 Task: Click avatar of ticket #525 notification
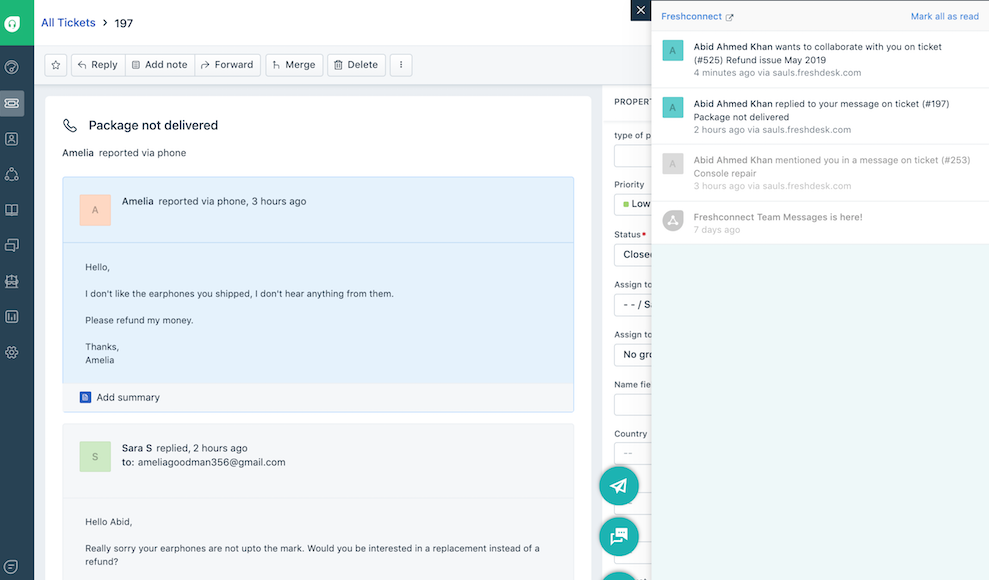[x=673, y=50]
